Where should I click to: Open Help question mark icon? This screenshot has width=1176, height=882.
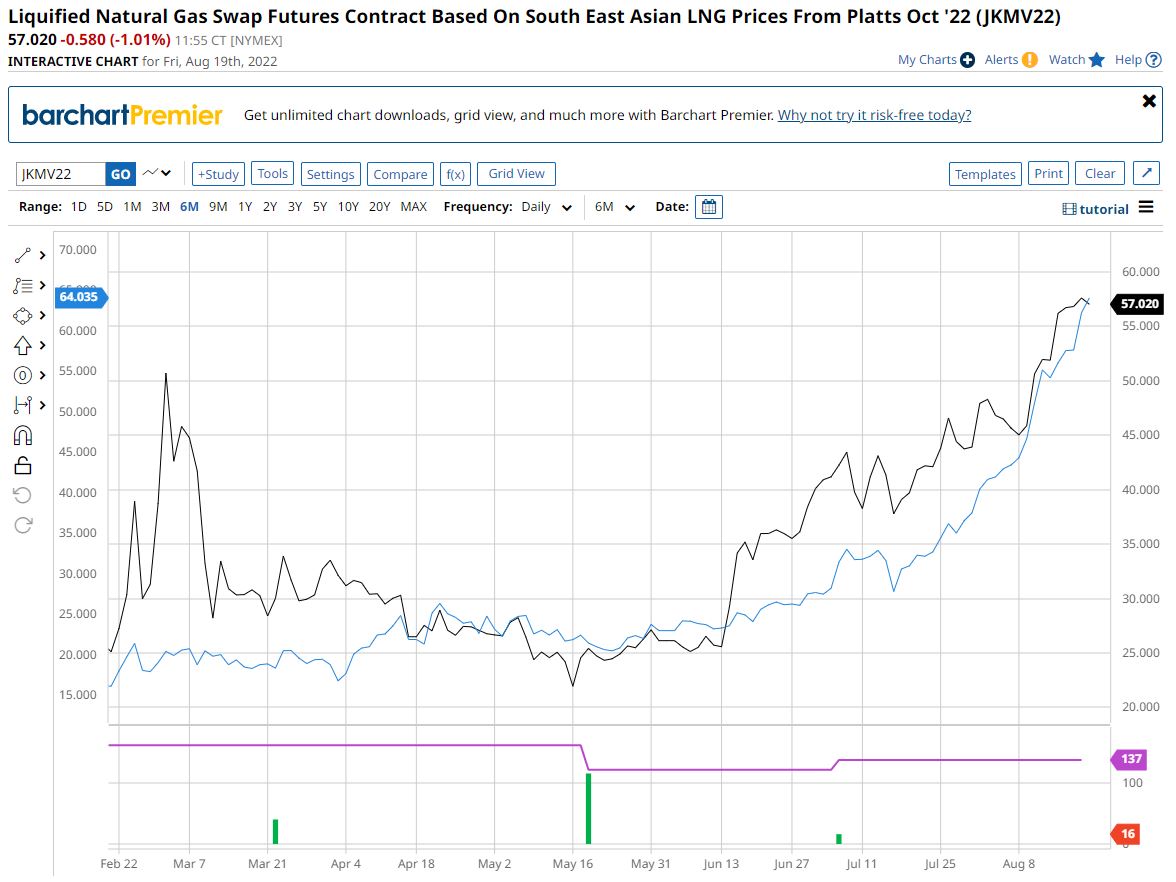[x=1152, y=60]
